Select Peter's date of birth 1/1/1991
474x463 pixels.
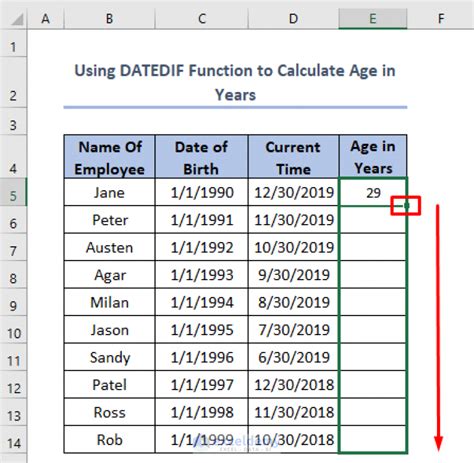tap(202, 220)
